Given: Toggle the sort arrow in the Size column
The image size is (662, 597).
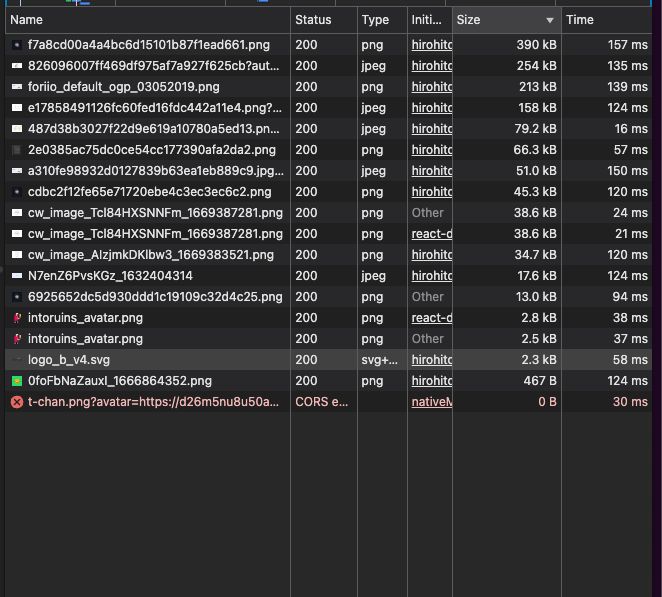Looking at the screenshot, I should click(x=549, y=20).
